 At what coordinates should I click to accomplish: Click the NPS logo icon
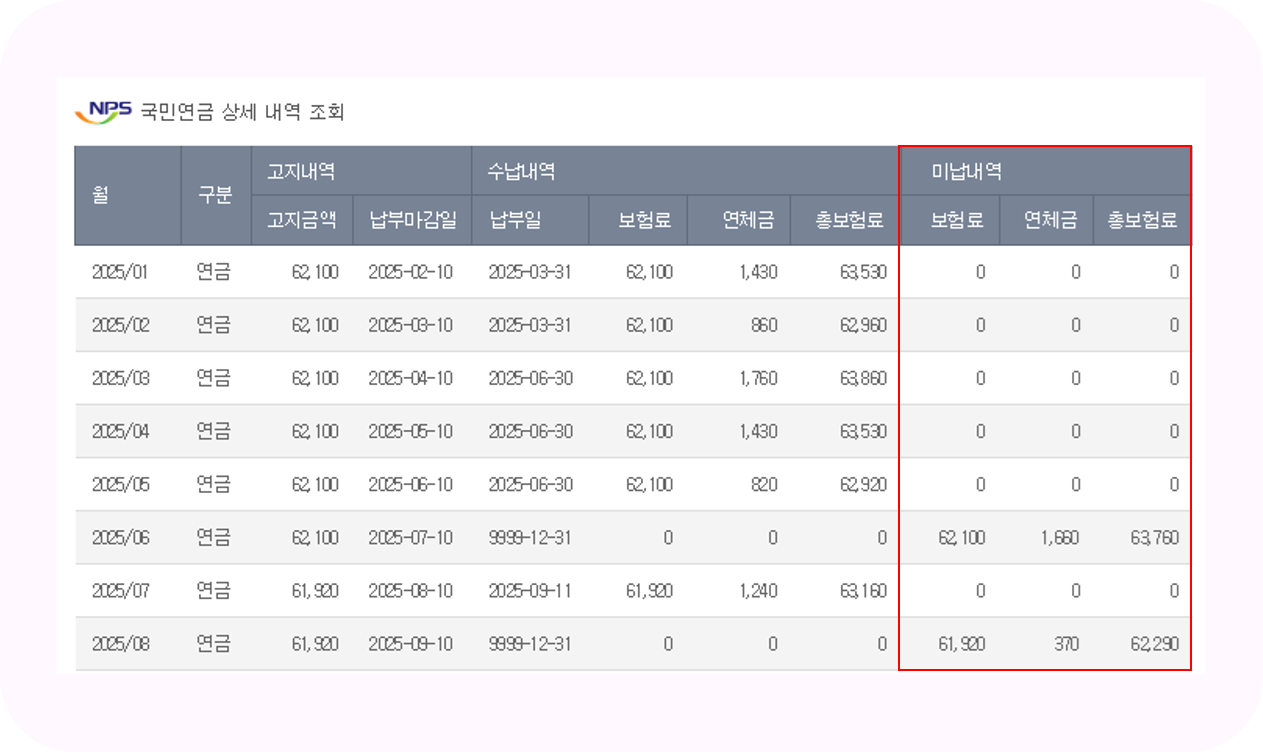(x=103, y=112)
